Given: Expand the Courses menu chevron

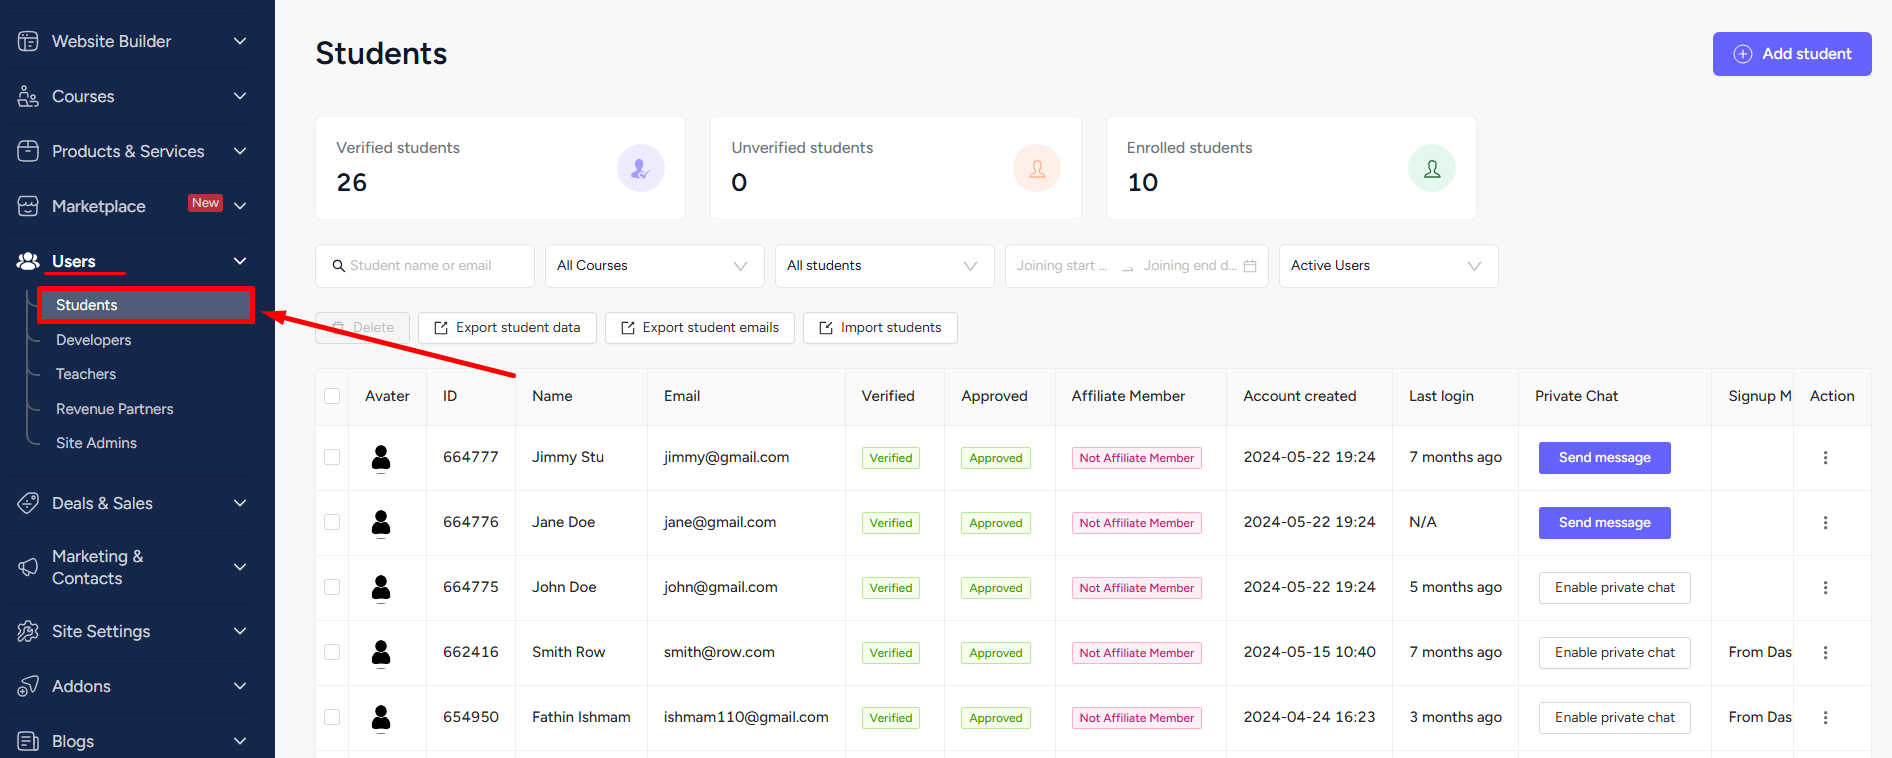Looking at the screenshot, I should [240, 96].
